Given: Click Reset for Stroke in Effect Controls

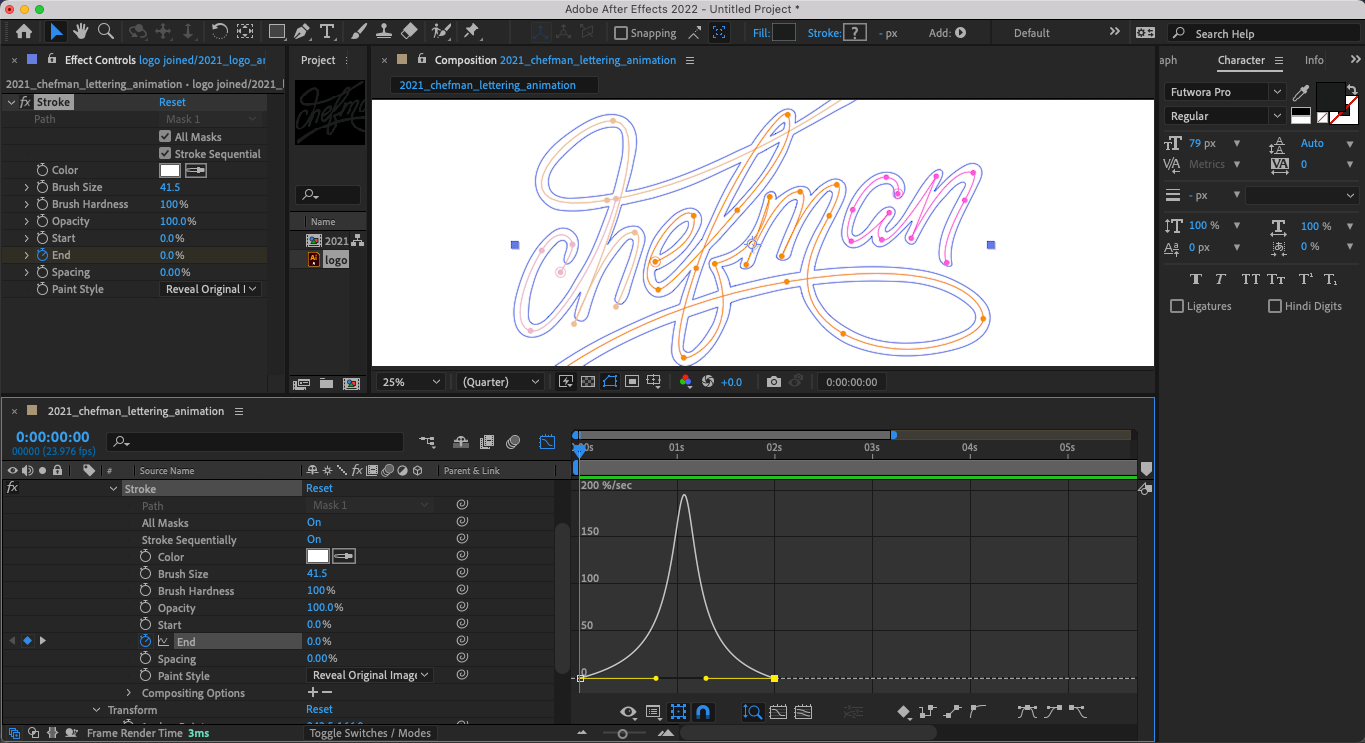Looking at the screenshot, I should (172, 102).
